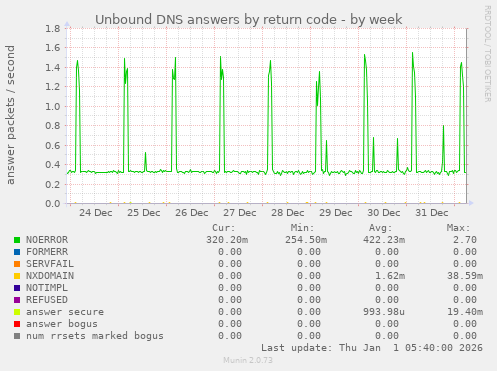This screenshot has height=371, width=497.
Task: Select the NXDOMAIN legend label
Action: (x=50, y=276)
